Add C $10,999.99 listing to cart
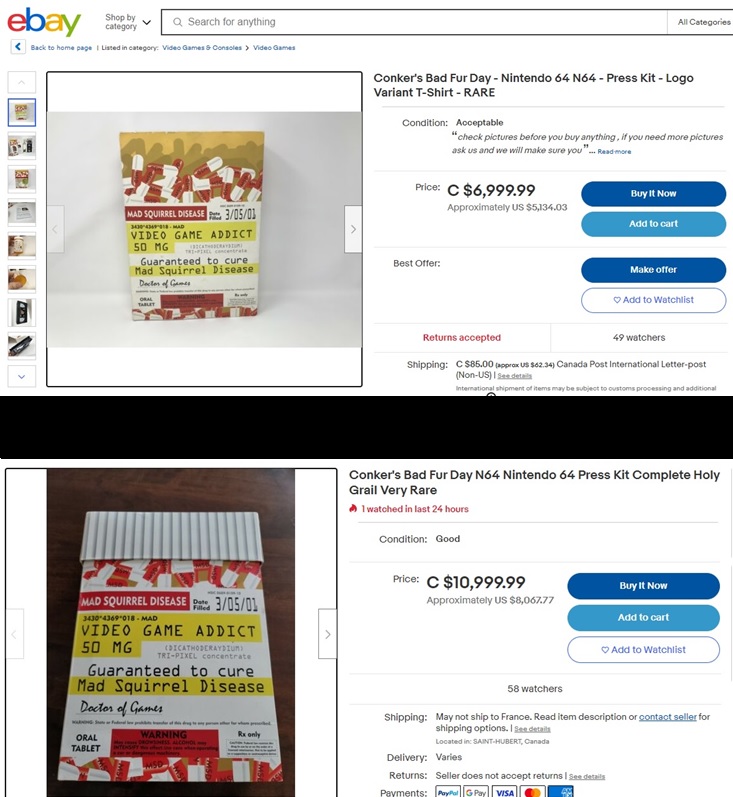Image resolution: width=733 pixels, height=797 pixels. [643, 618]
